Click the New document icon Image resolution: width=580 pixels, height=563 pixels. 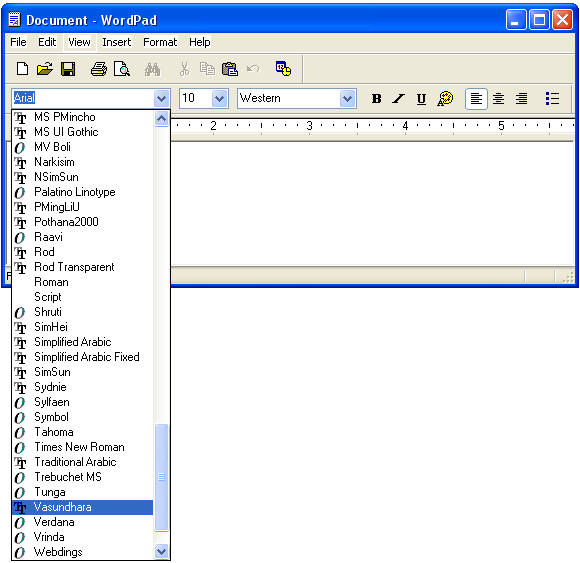pyautogui.click(x=22, y=69)
